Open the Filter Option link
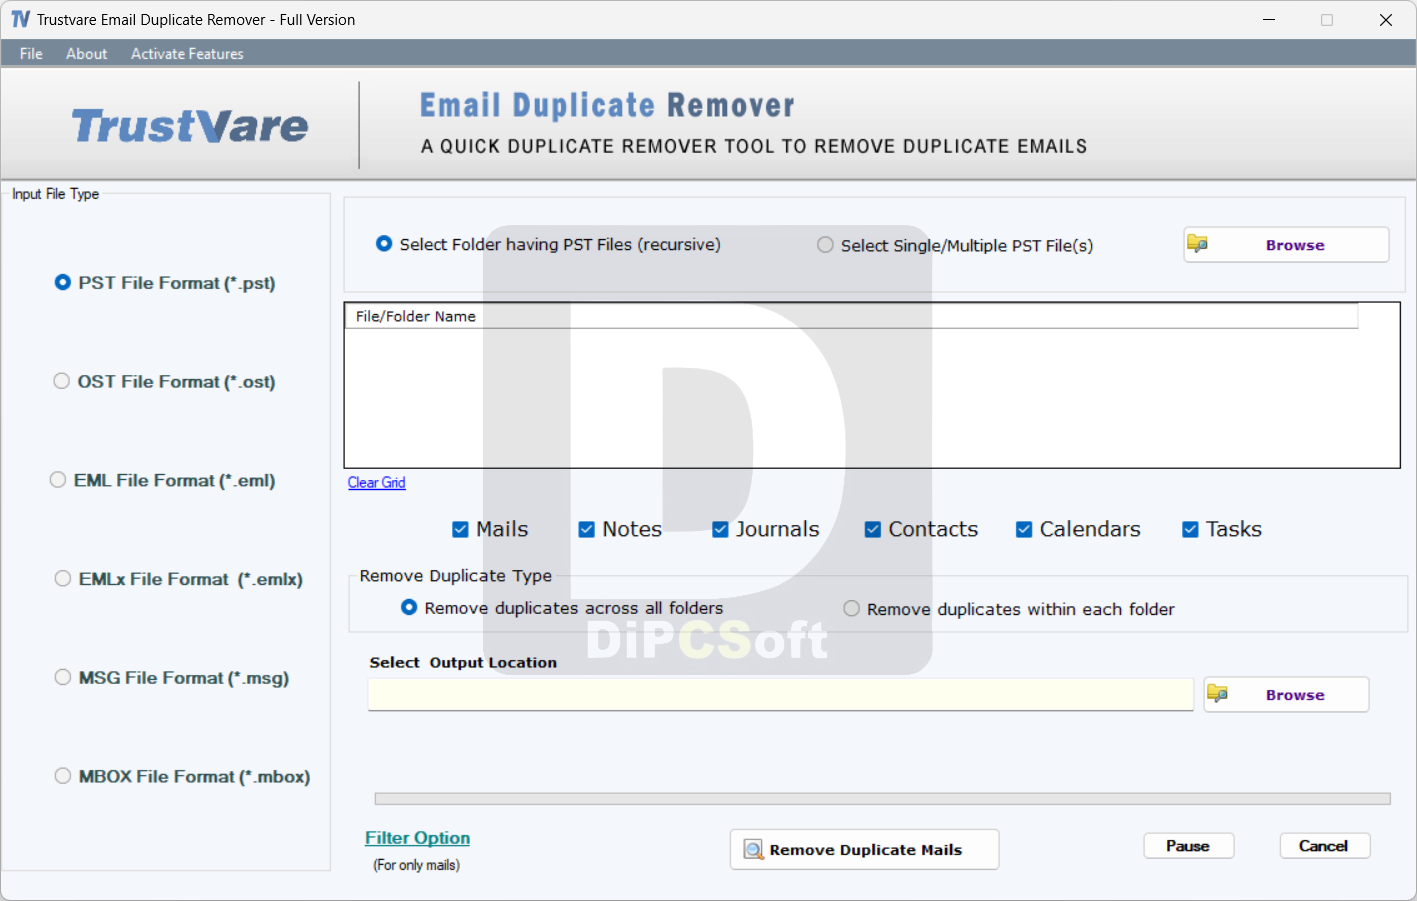The width and height of the screenshot is (1417, 901). tap(417, 838)
